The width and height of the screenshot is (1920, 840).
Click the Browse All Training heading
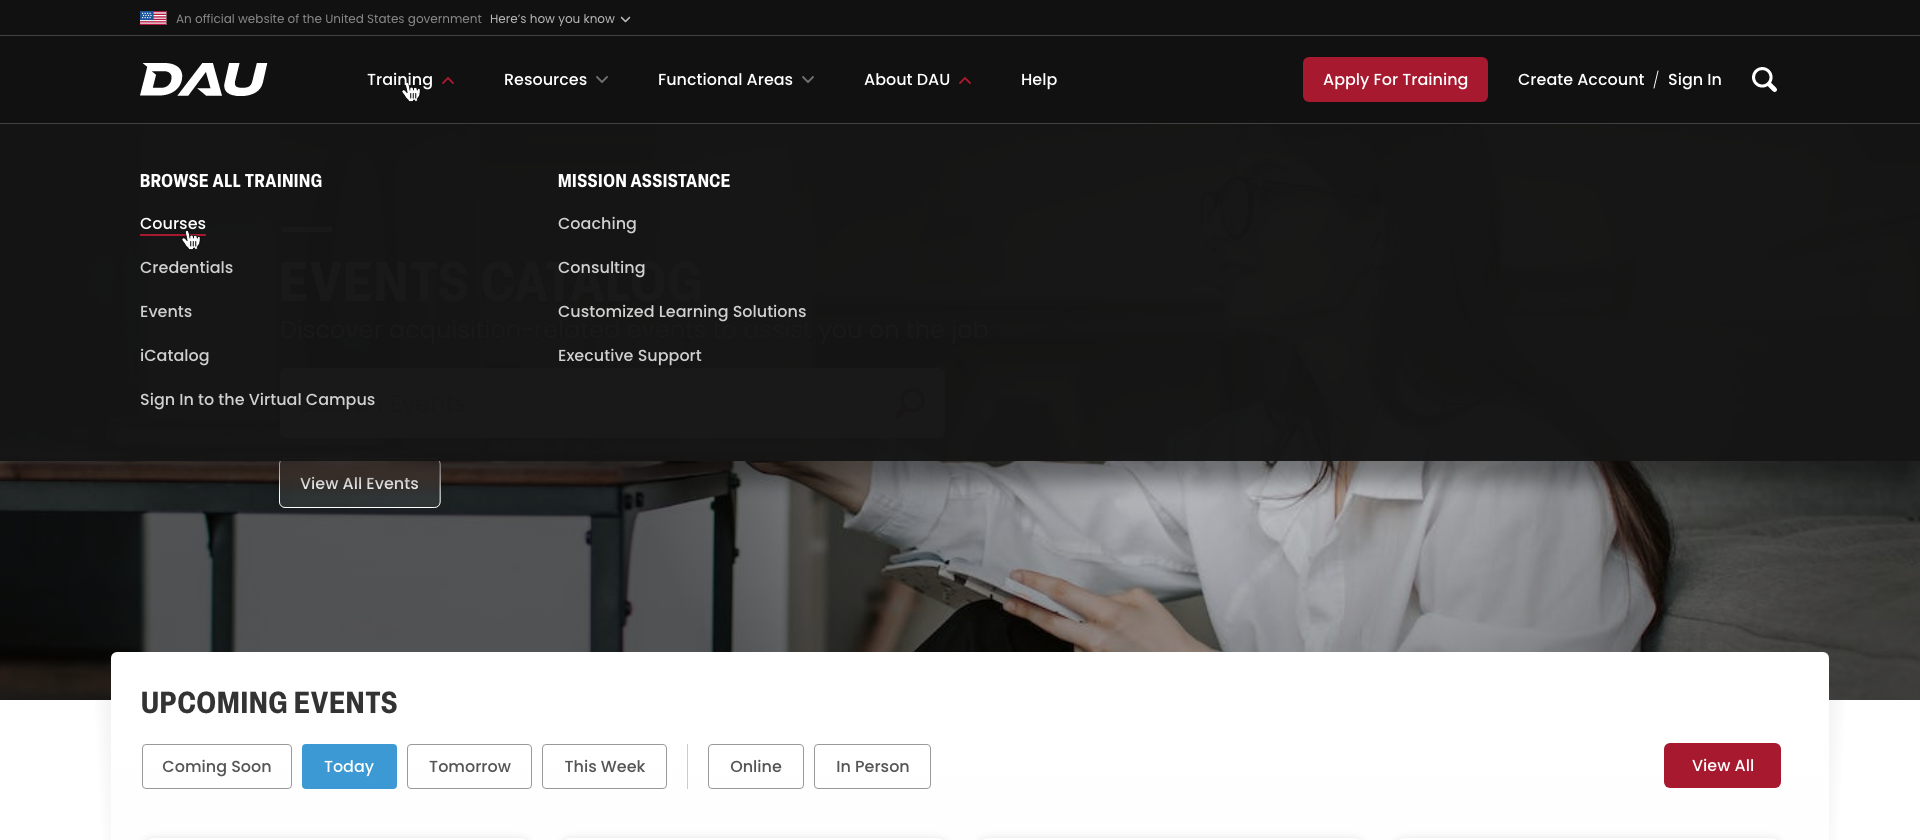(x=231, y=181)
